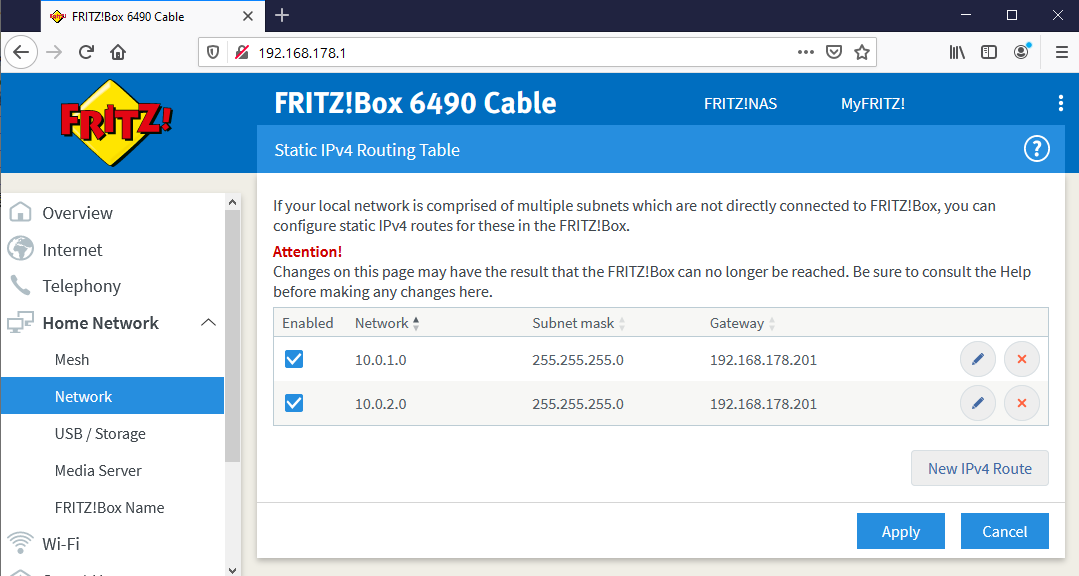Go to the browser home page icon
Screen dimensions: 1079x576
118,52
